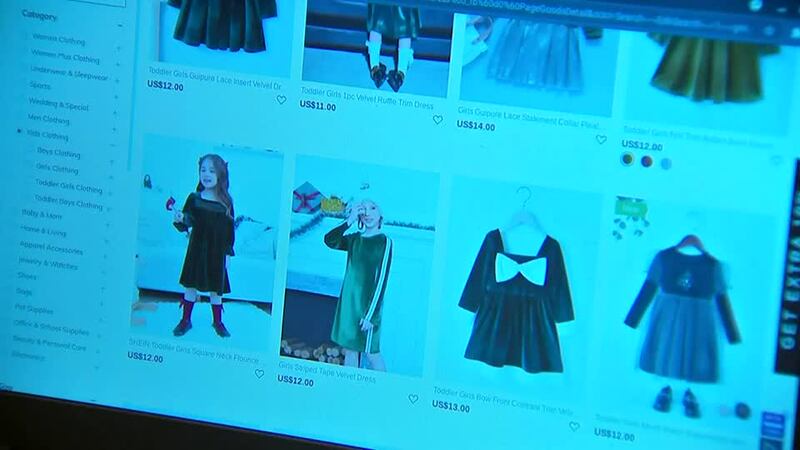Image resolution: width=800 pixels, height=450 pixels.
Task: Open Girls Clothing subcategory
Action: click(57, 168)
